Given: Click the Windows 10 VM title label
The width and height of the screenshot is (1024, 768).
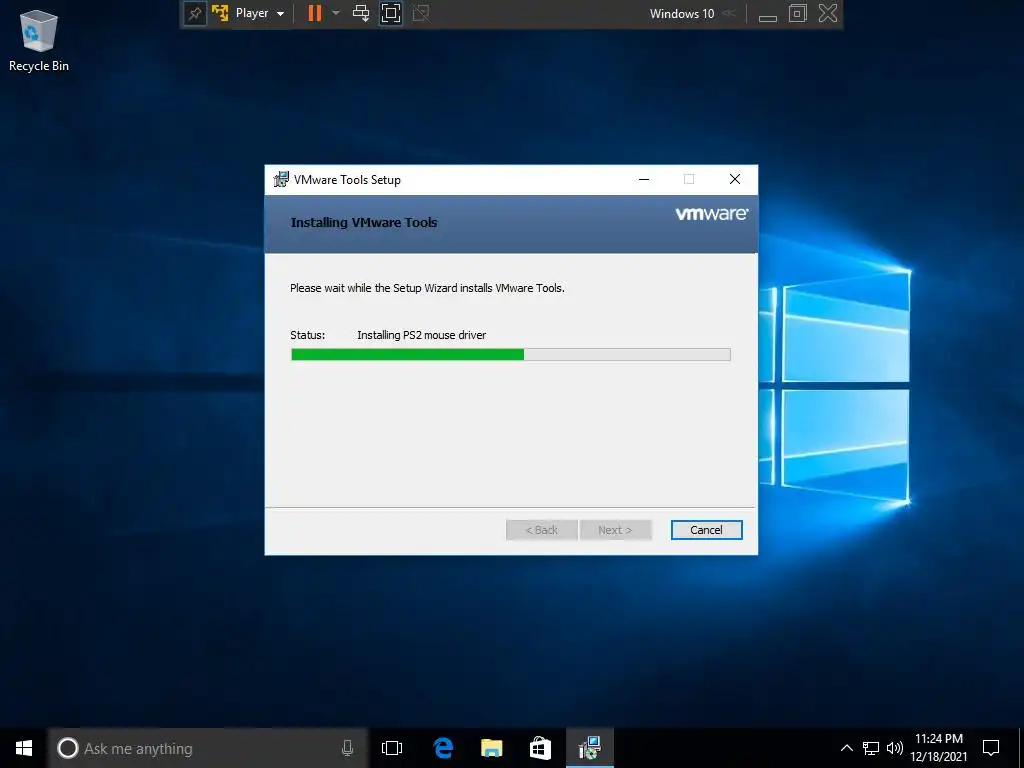Looking at the screenshot, I should [682, 14].
